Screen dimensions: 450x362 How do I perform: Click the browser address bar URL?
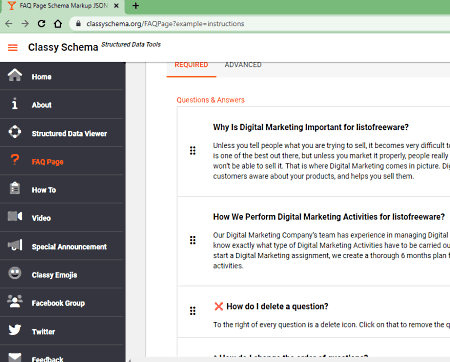[165, 24]
